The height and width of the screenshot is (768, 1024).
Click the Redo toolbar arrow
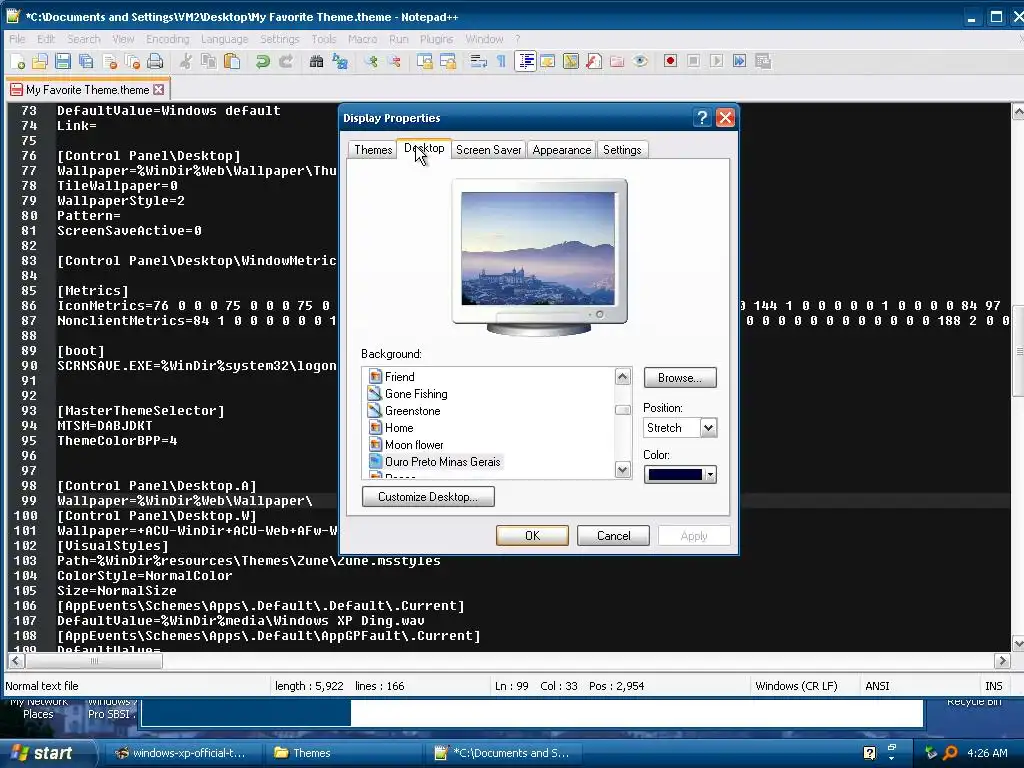(286, 61)
